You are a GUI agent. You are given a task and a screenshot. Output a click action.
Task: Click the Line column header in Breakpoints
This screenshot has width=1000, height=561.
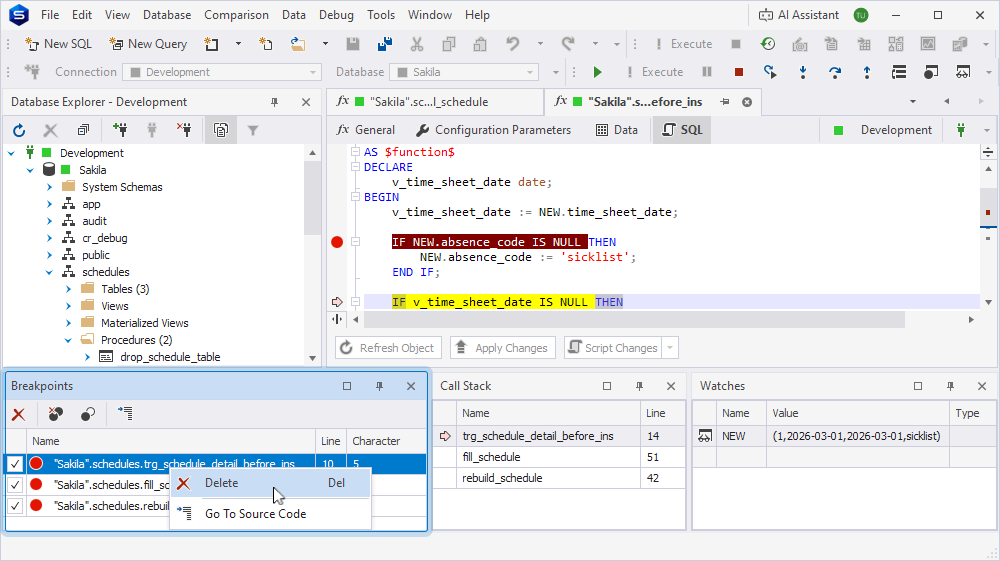330,441
